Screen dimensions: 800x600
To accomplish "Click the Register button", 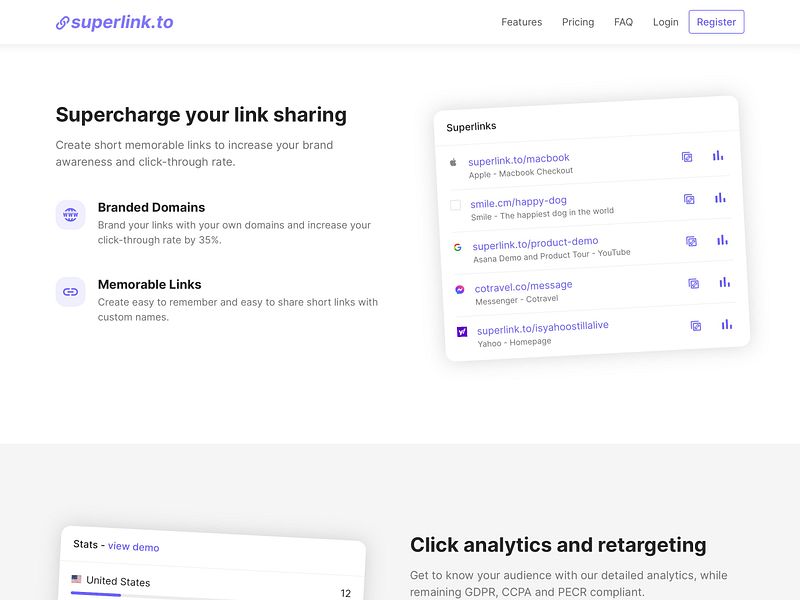I will pos(716,22).
